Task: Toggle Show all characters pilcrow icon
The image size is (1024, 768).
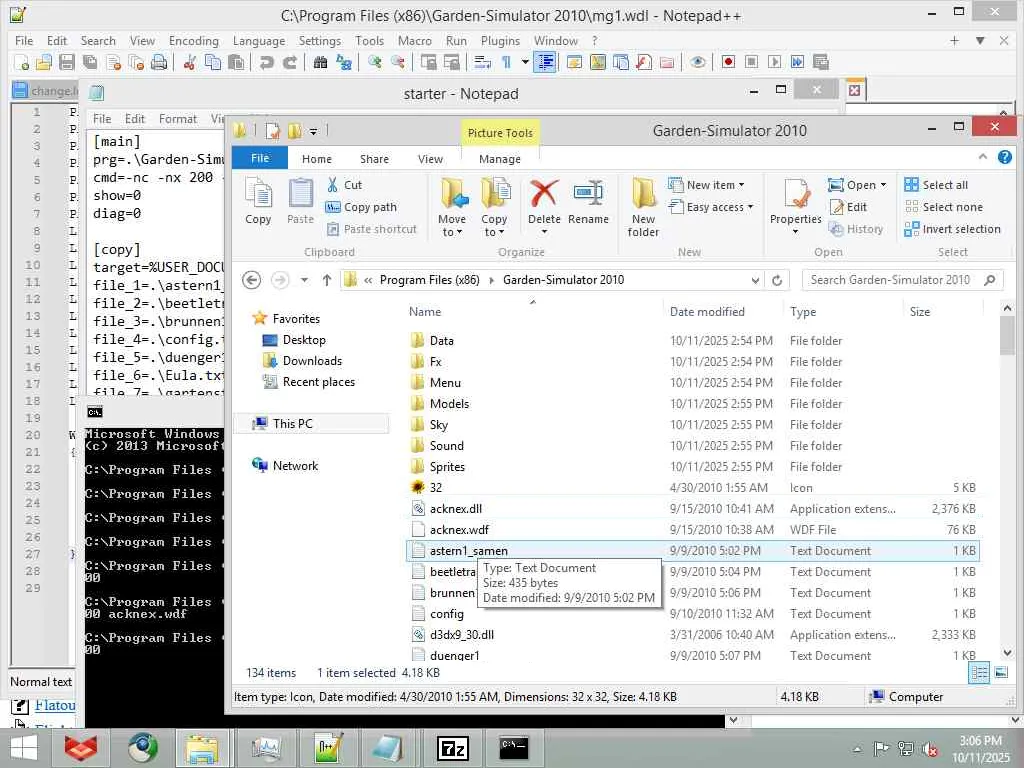Action: pos(506,62)
